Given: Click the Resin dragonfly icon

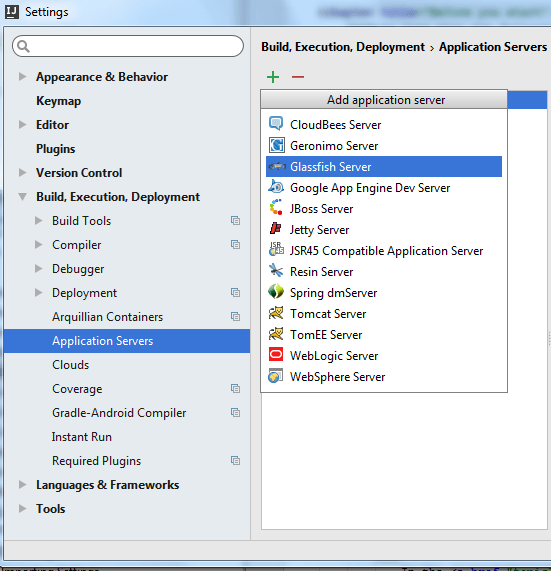Looking at the screenshot, I should coord(276,271).
